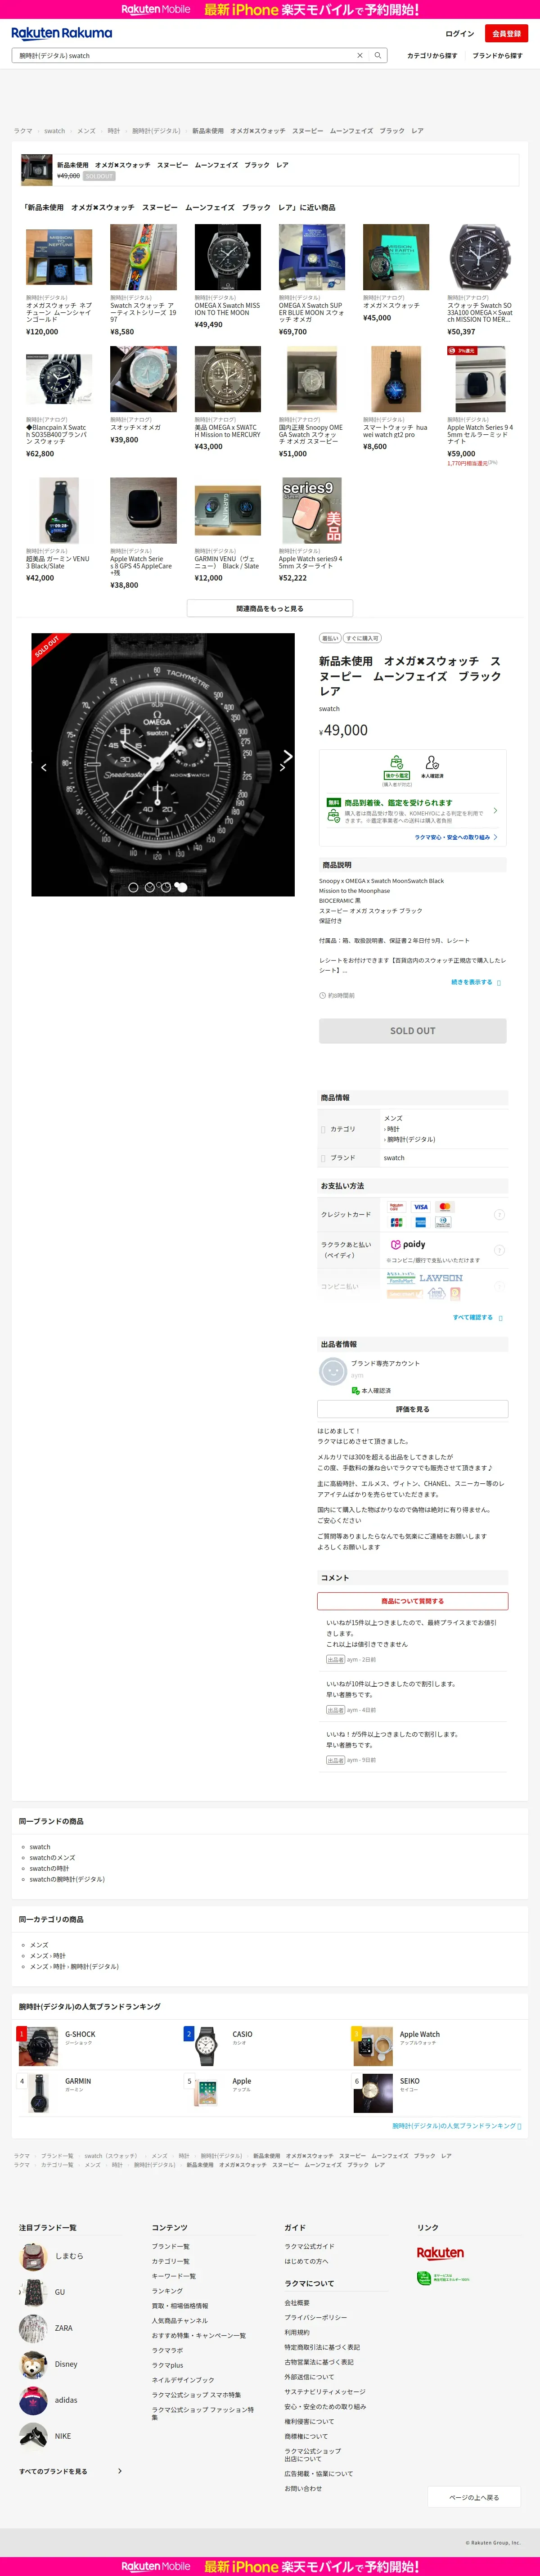Expand the 商品到着後、鑑定を受けられます chevron
Image resolution: width=540 pixels, height=2576 pixels.
[x=495, y=811]
